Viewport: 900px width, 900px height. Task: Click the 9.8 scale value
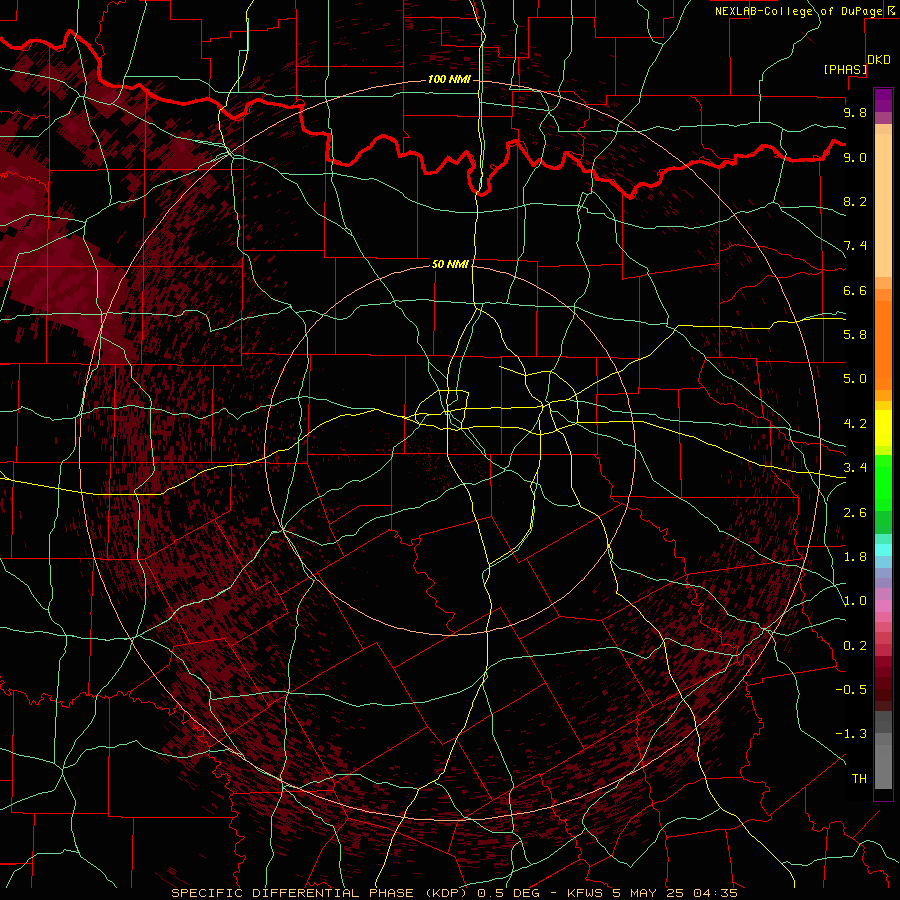[x=855, y=112]
